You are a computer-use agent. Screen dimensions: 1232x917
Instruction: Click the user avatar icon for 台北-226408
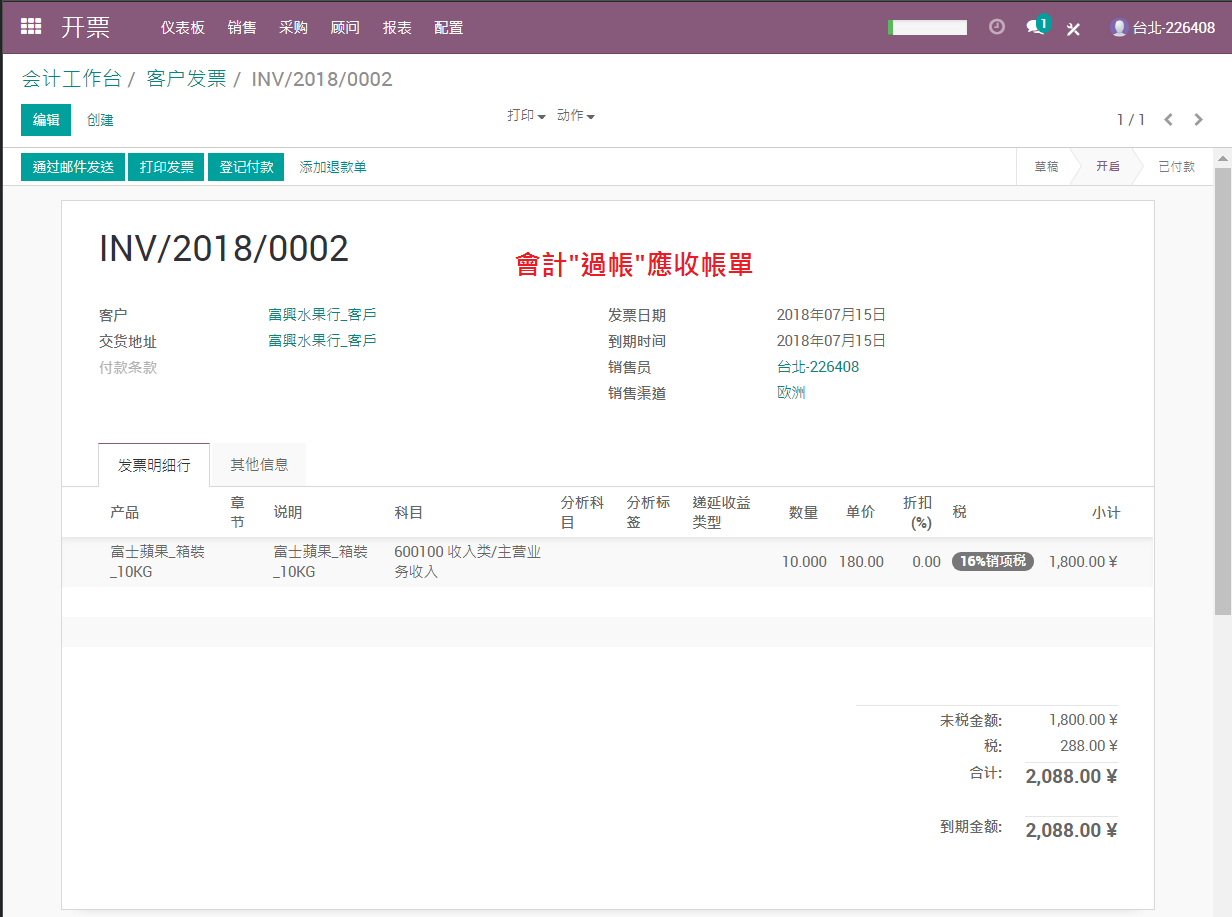coord(1120,28)
